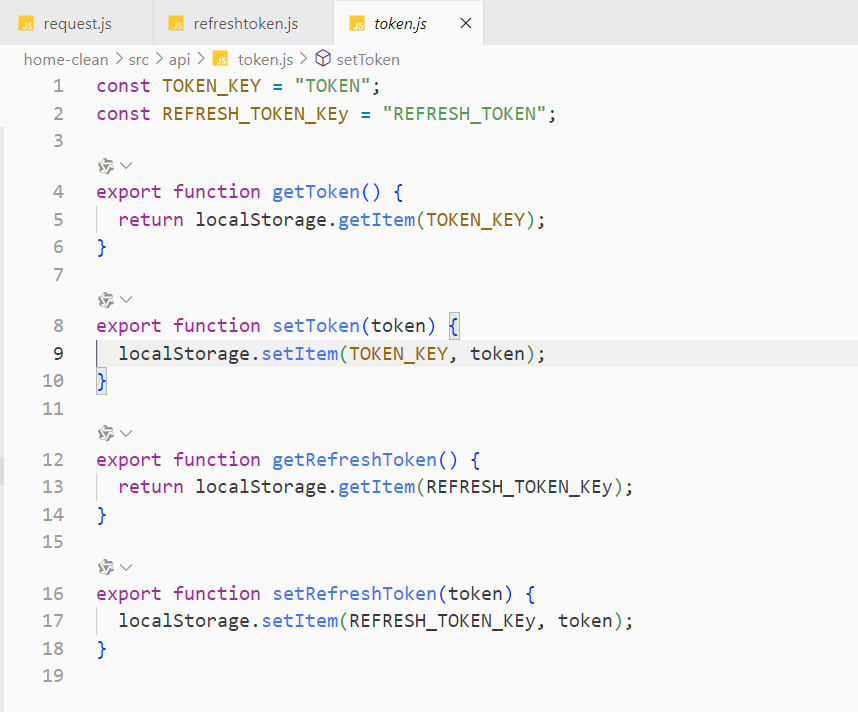Click setItem on line 17
This screenshot has width=858, height=712.
coord(300,621)
